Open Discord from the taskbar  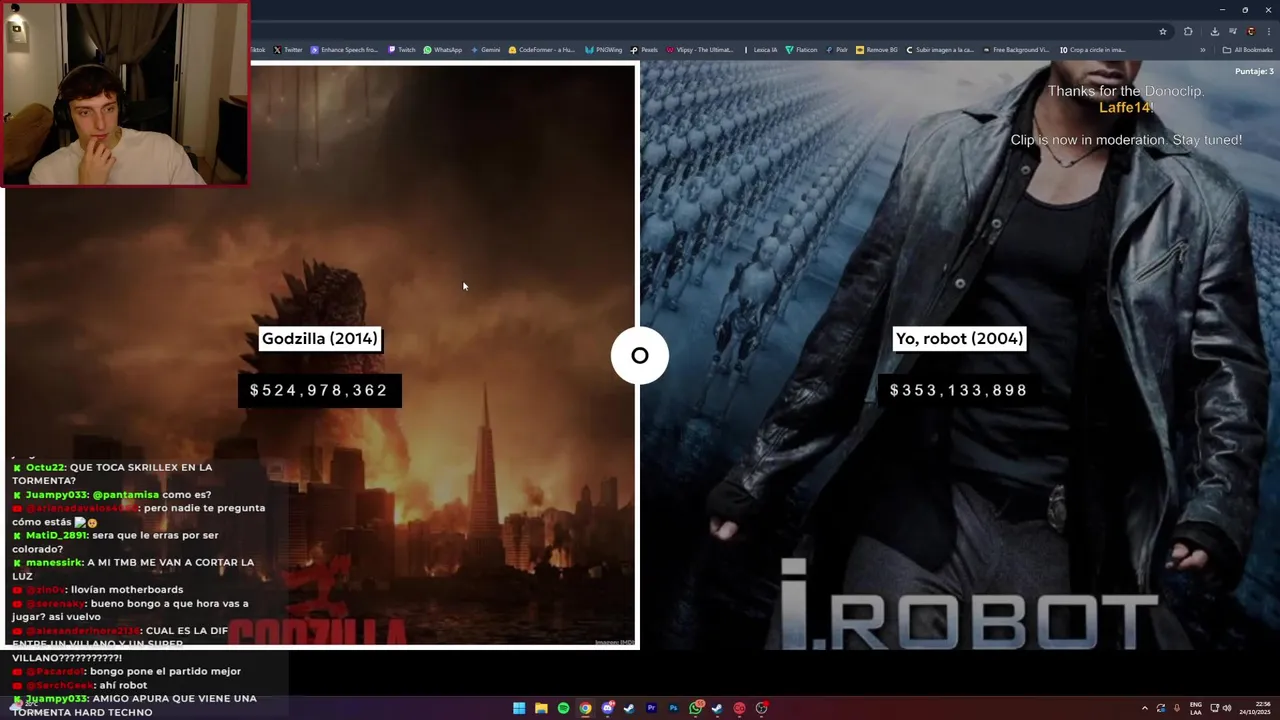coord(607,709)
